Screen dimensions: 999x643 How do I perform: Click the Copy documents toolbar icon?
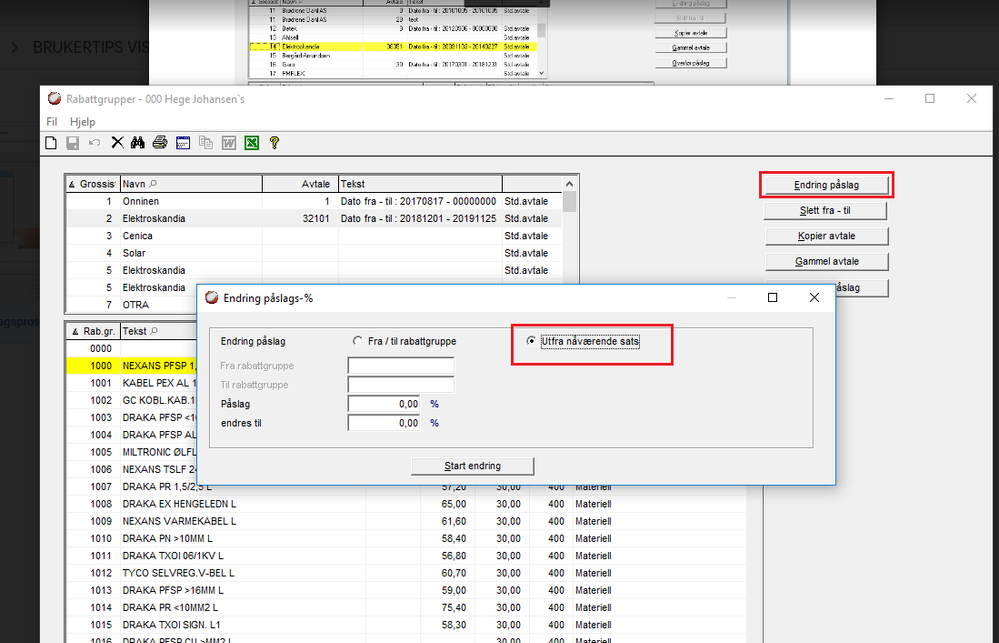click(206, 143)
